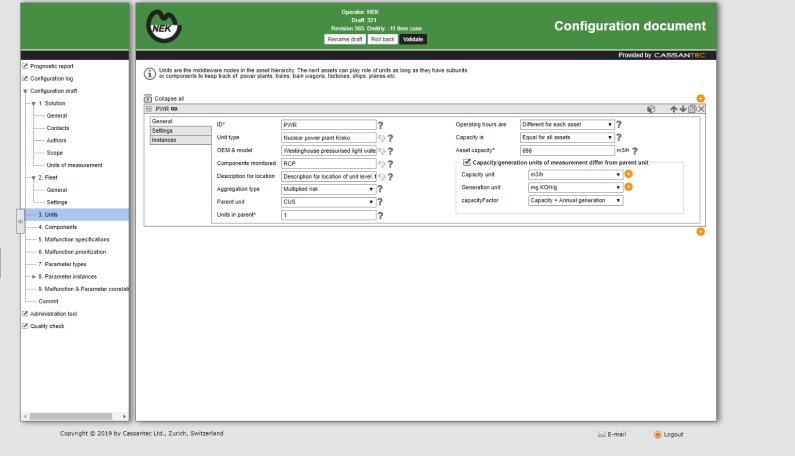Open Configuration log link

pyautogui.click(x=51, y=79)
